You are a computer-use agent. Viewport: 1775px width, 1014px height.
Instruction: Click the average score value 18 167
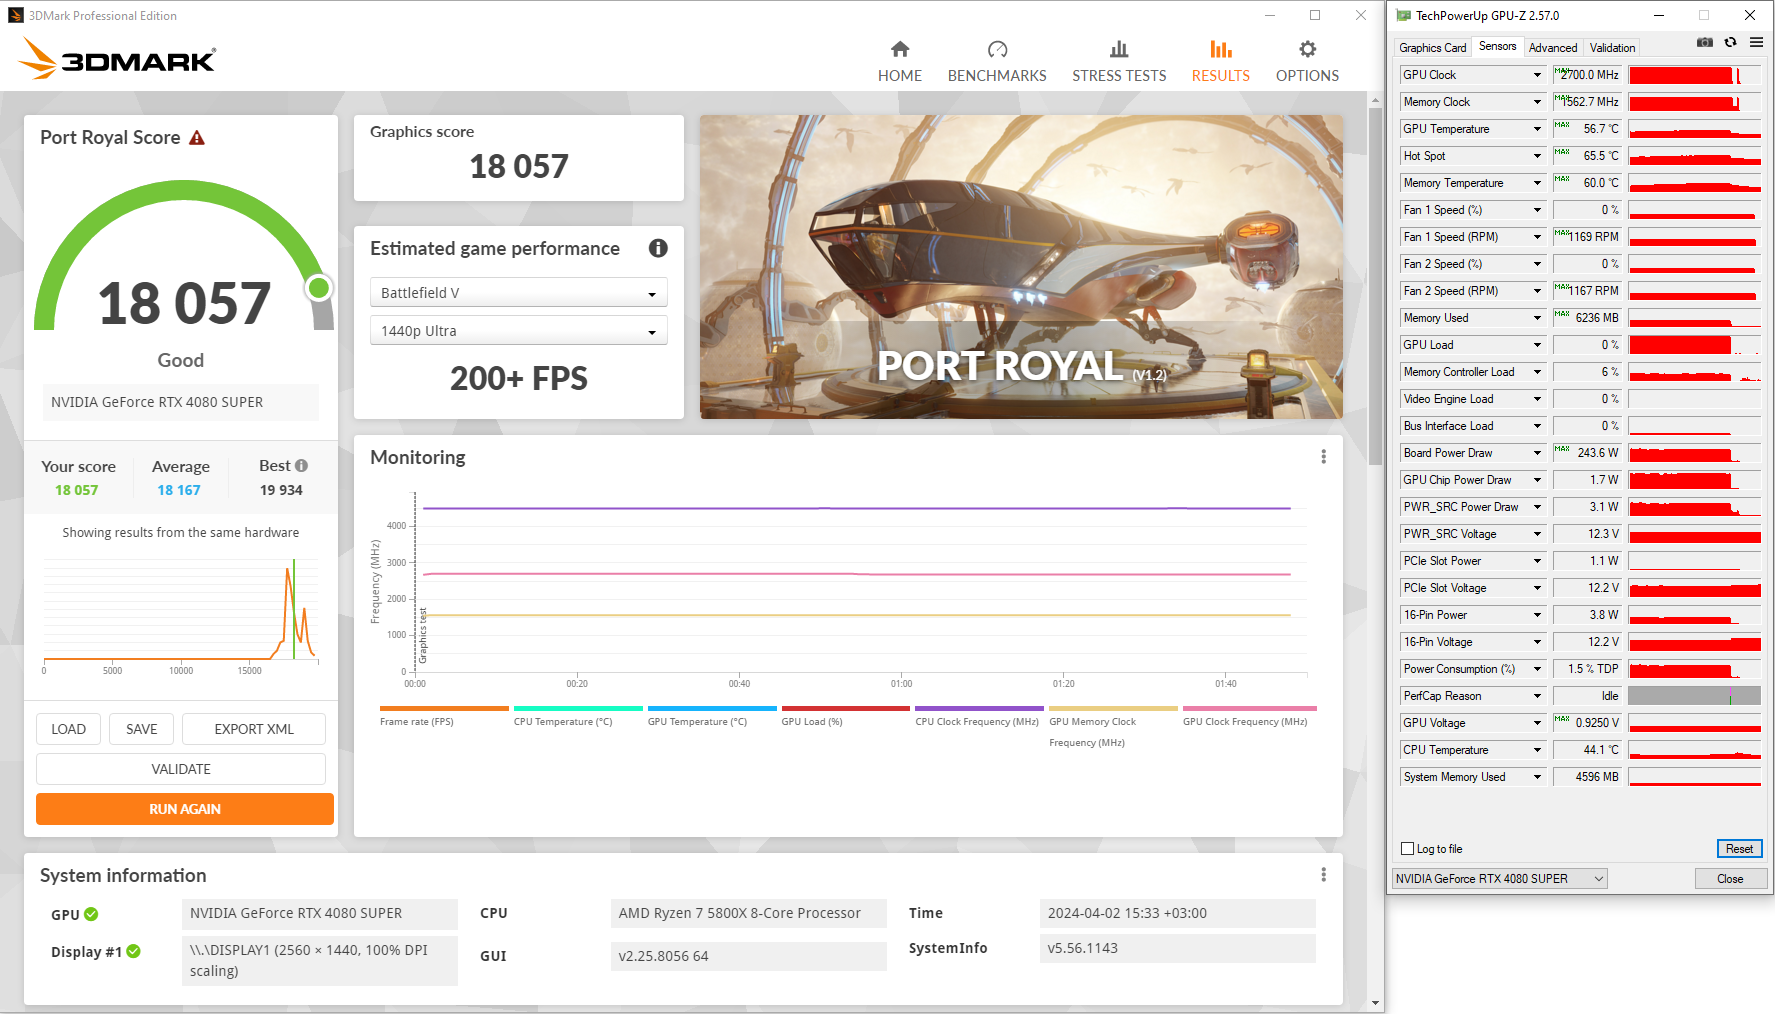[x=179, y=490]
